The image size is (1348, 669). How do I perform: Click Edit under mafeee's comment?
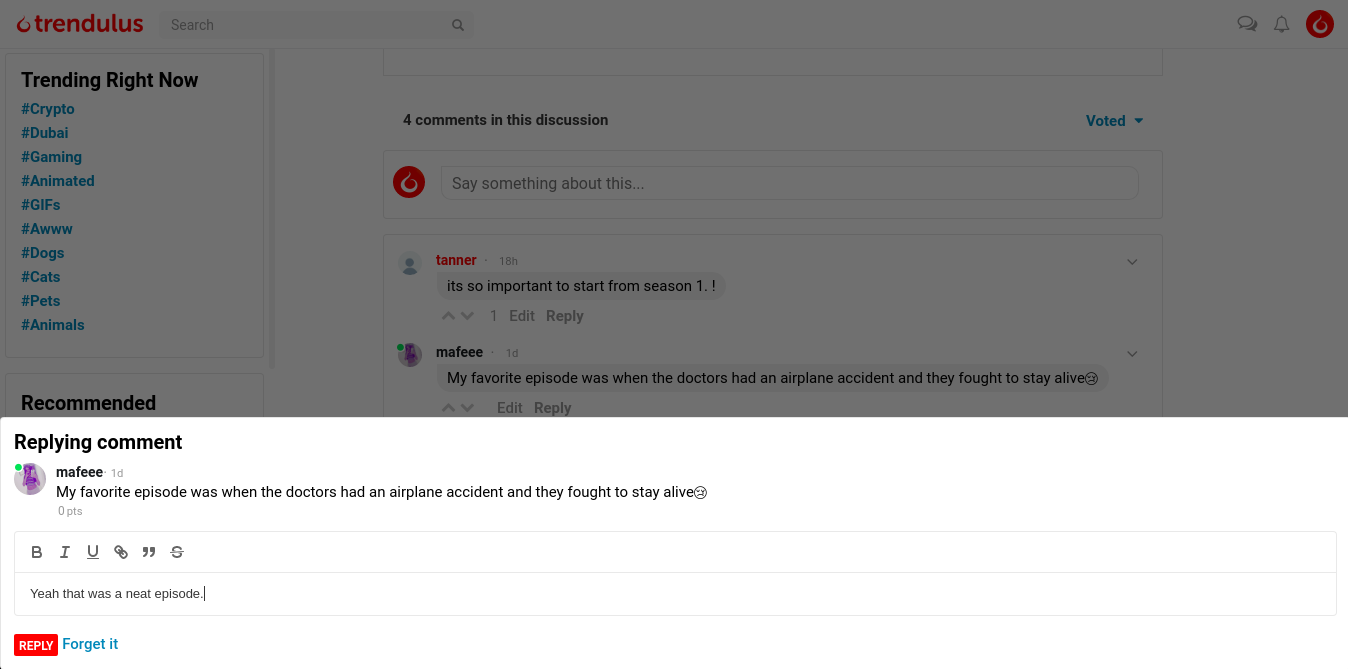tap(510, 408)
